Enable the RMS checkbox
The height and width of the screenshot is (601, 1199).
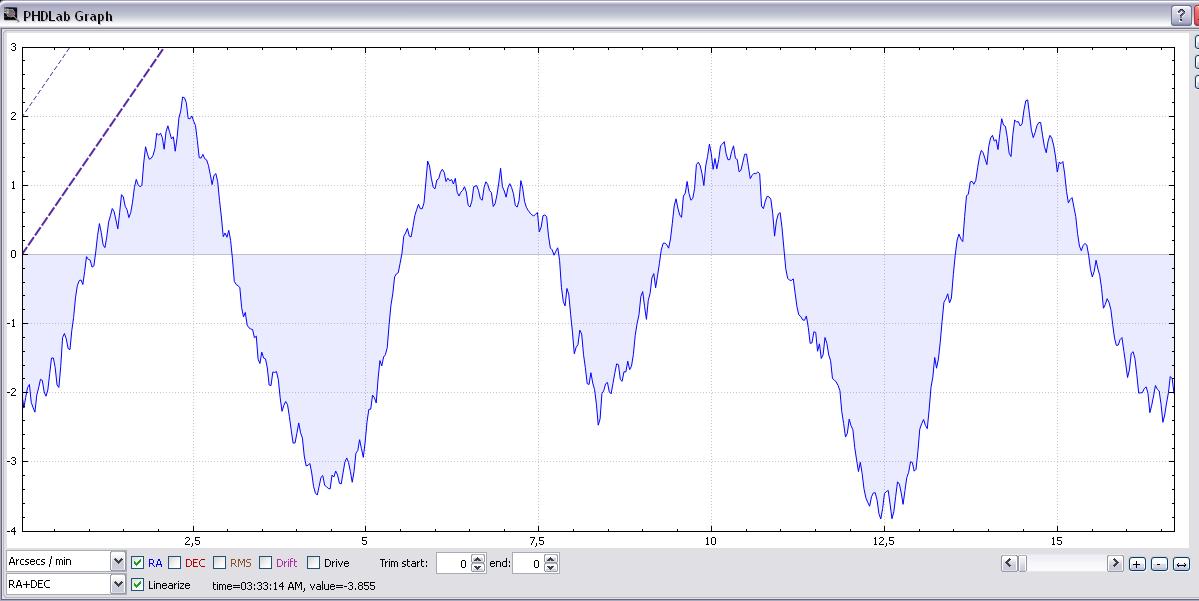pos(219,563)
